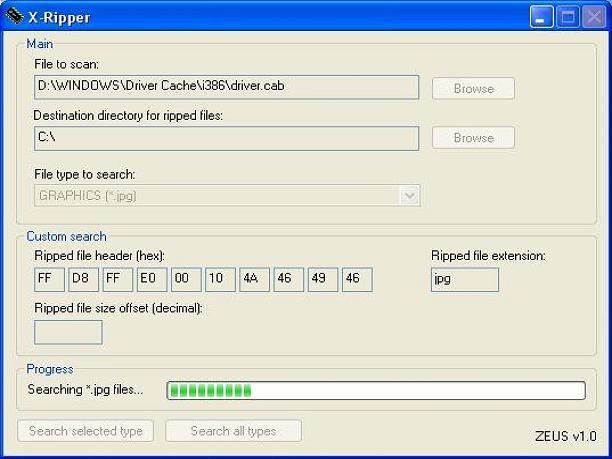Click the Custom search group heading
Screen dimensions: 612x459
(66, 237)
